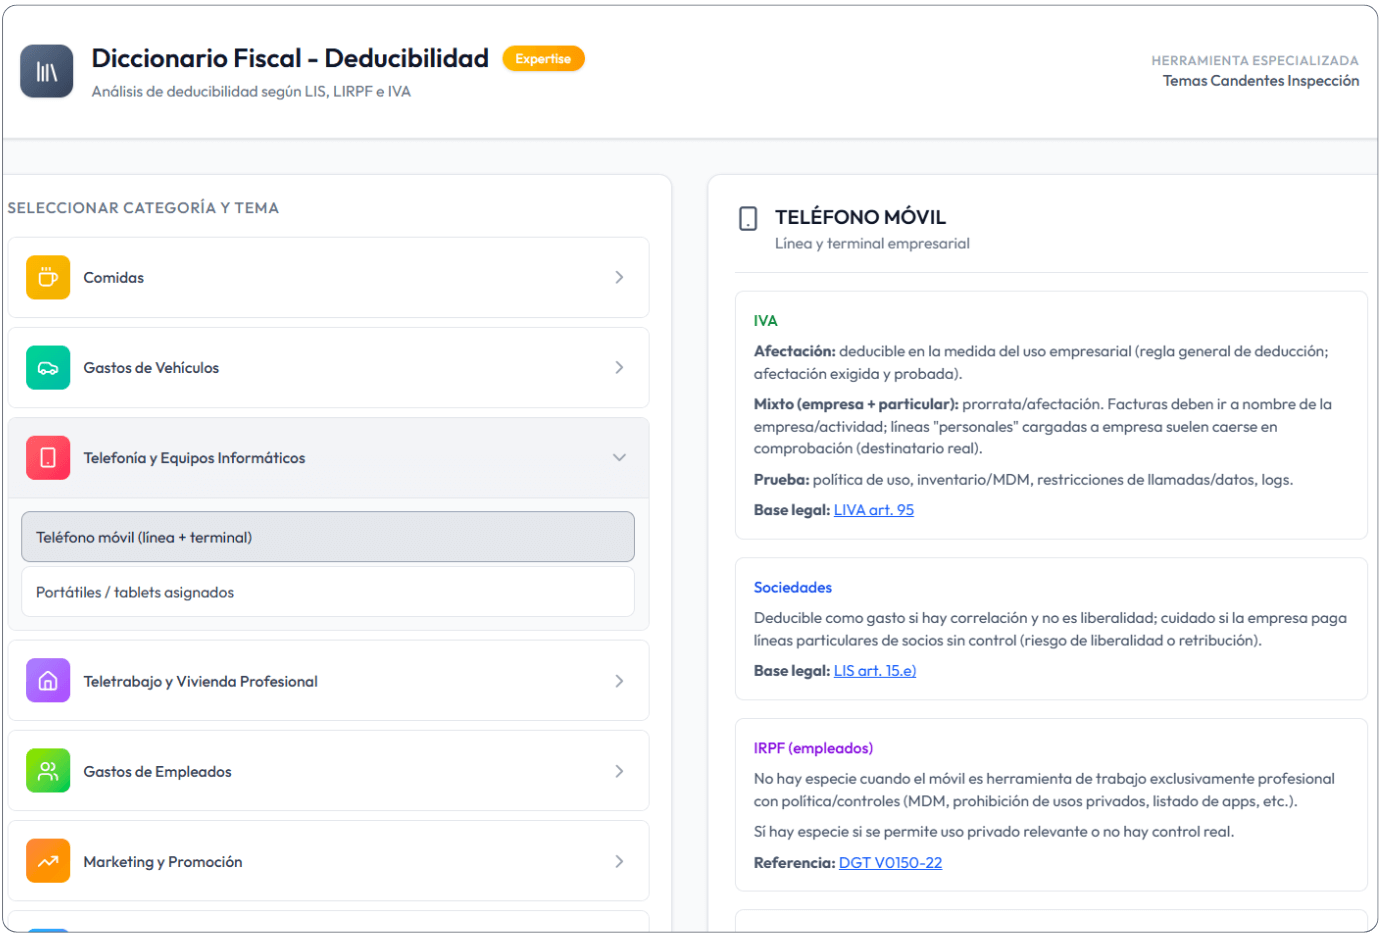This screenshot has width=1388, height=933.
Task: Click the purple house Teletrabajo icon
Action: pyautogui.click(x=48, y=681)
